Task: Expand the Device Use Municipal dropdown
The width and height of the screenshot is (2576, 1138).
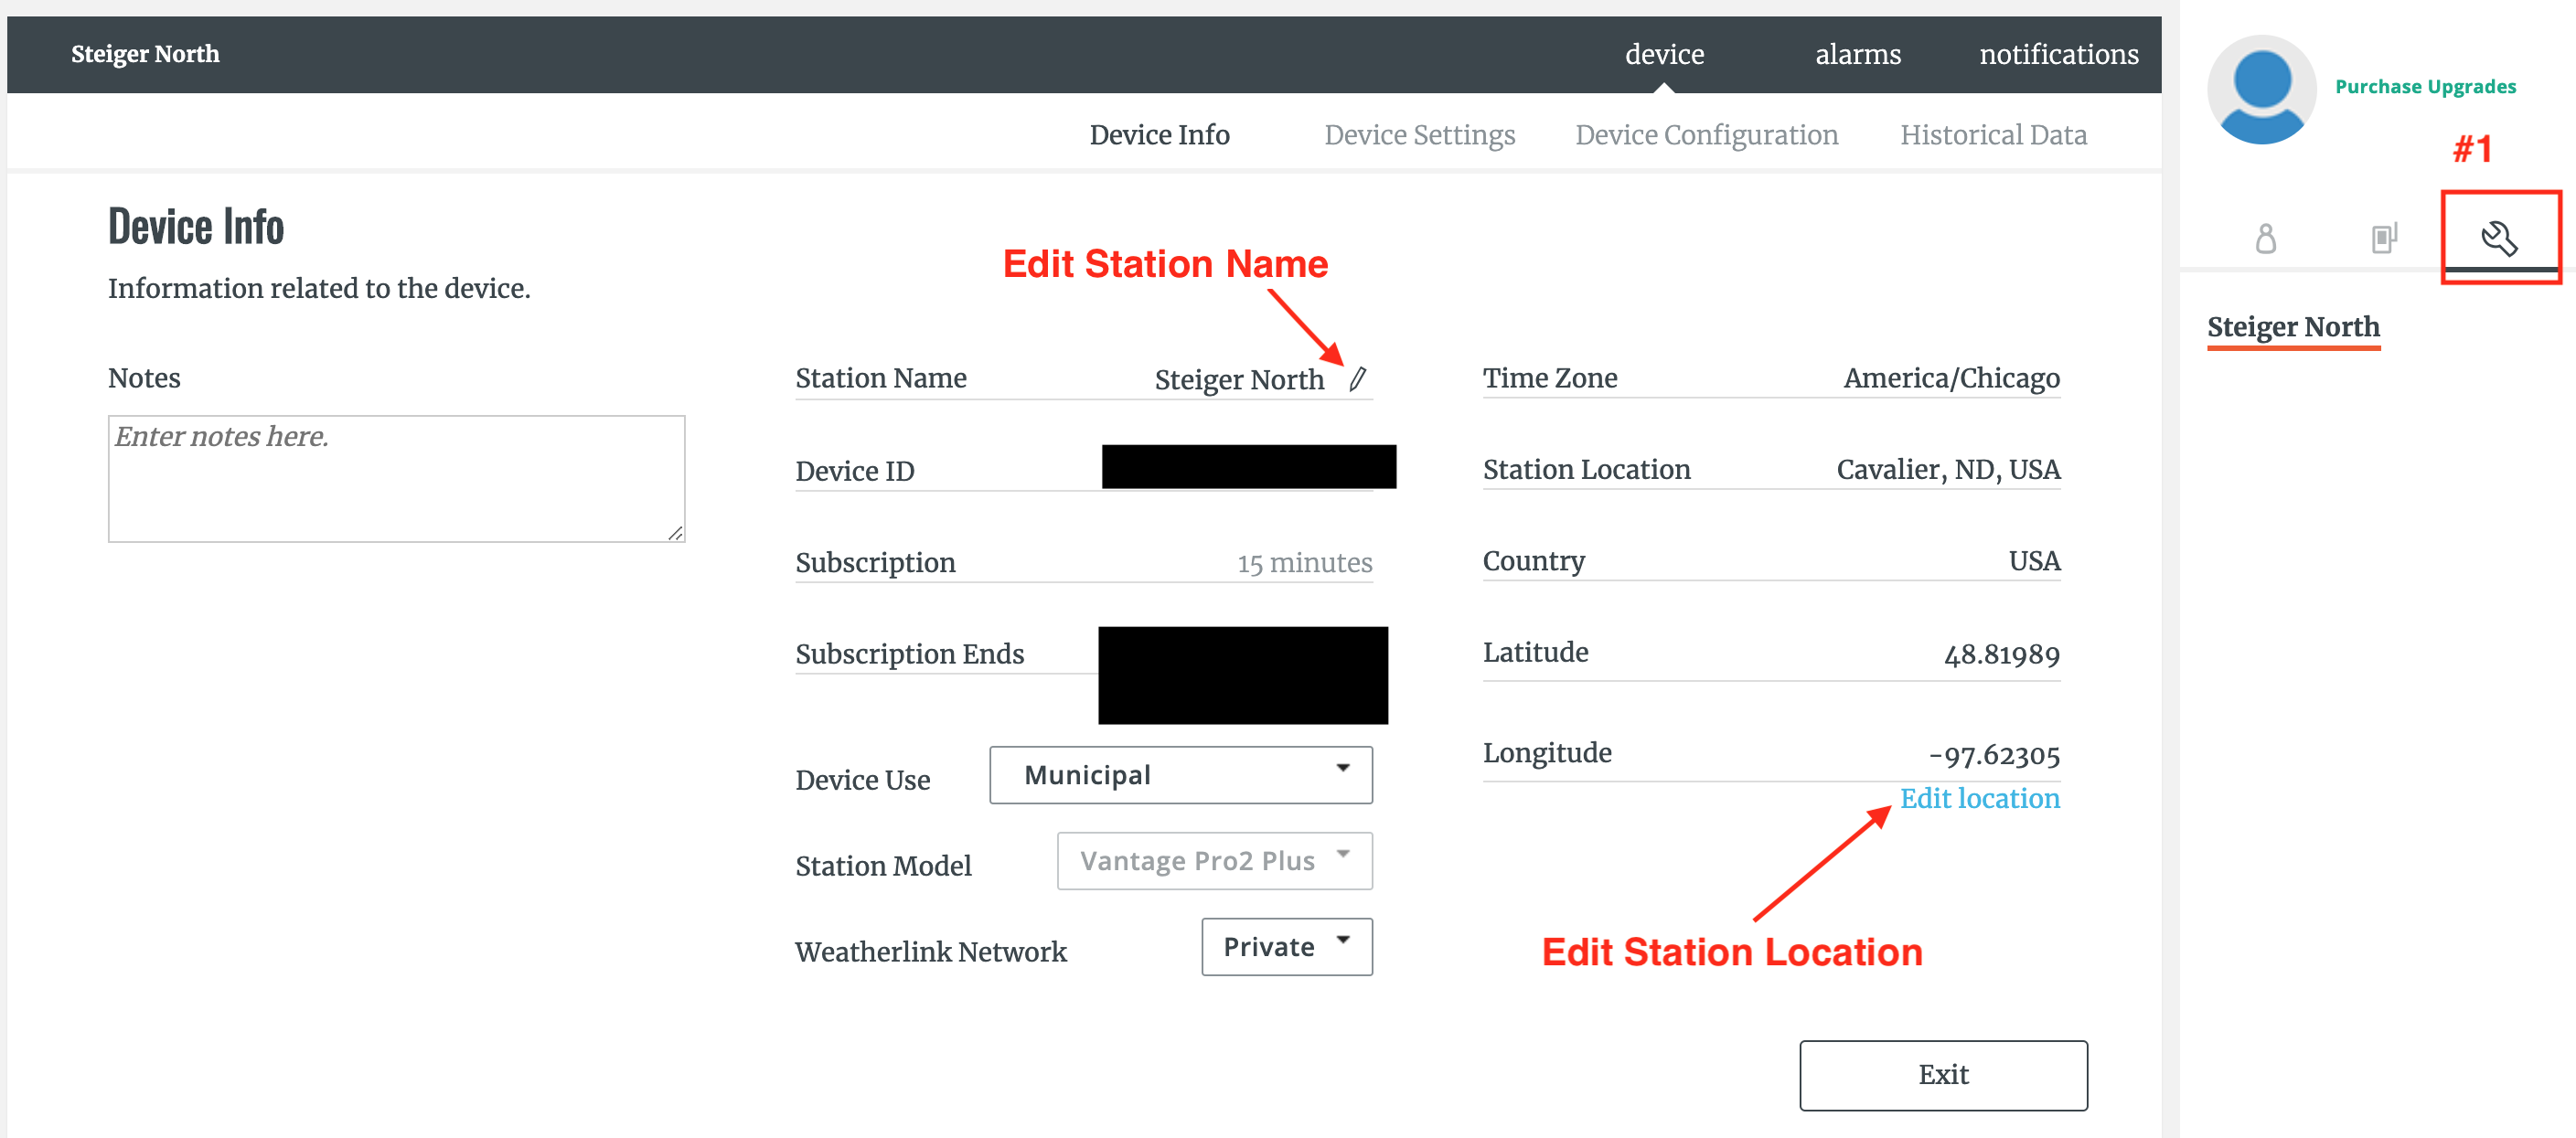Action: pyautogui.click(x=1180, y=775)
